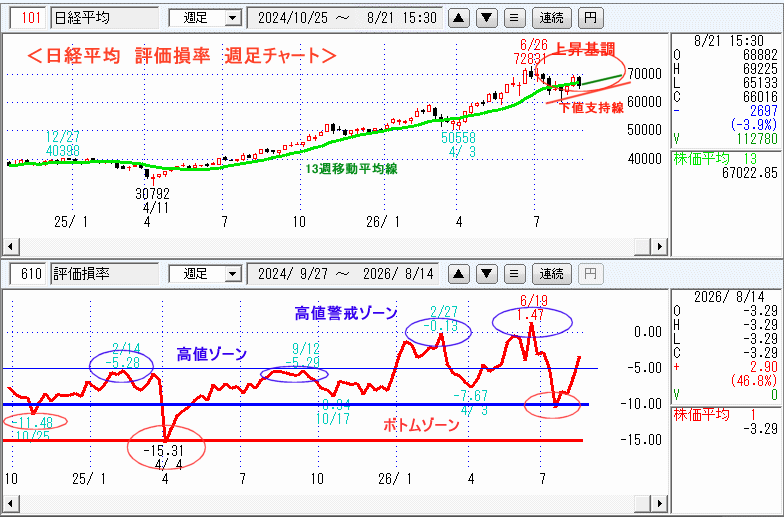Click the date range 2024/ 9/27 ～ 2026/ 8/14

(344, 274)
